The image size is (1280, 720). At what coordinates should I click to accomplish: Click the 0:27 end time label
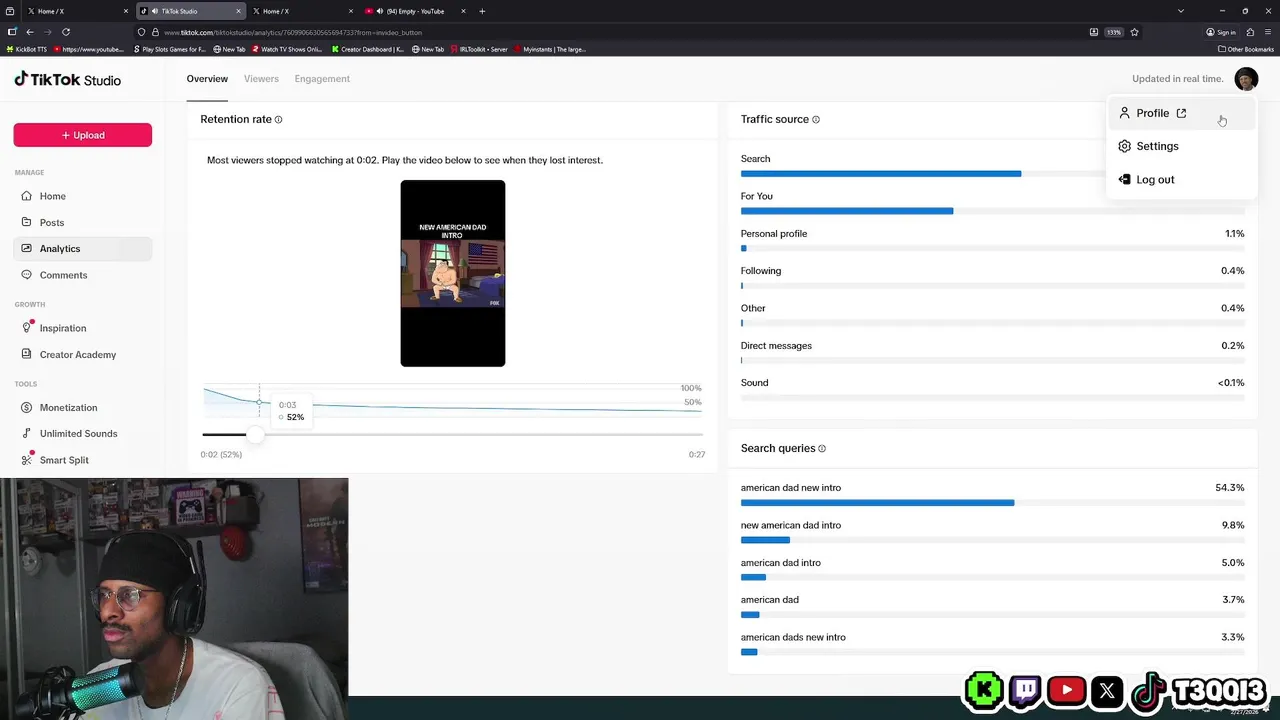697,455
